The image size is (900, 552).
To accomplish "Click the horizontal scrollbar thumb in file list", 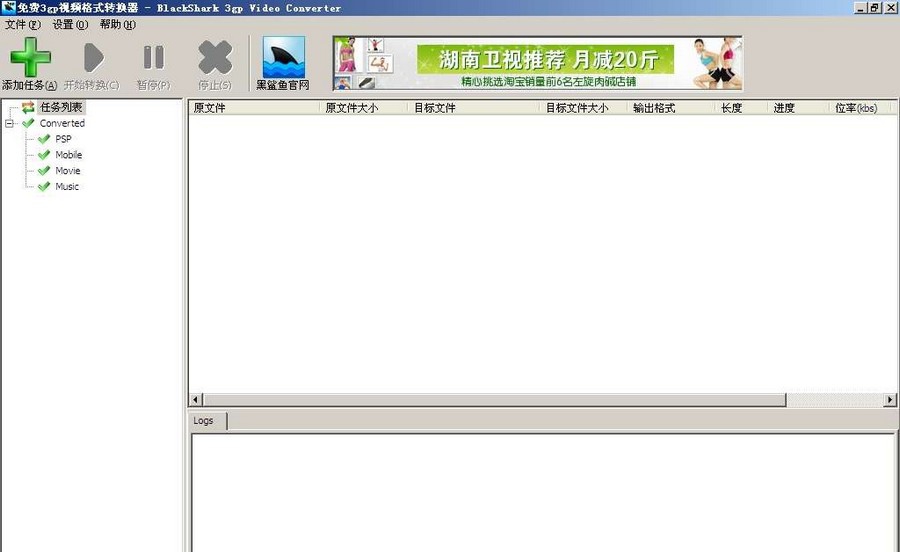I will (494, 399).
